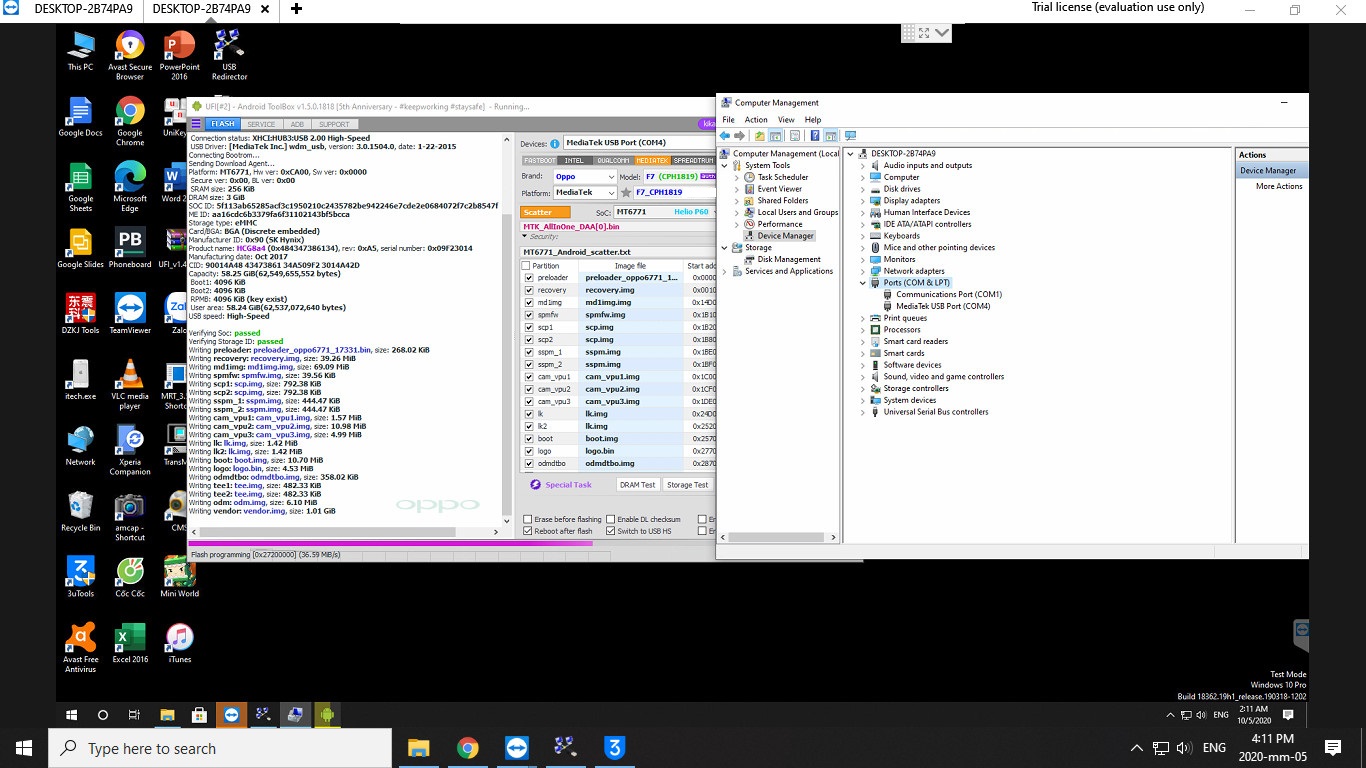Enable the Enable DL checksum checkbox

(x=611, y=519)
